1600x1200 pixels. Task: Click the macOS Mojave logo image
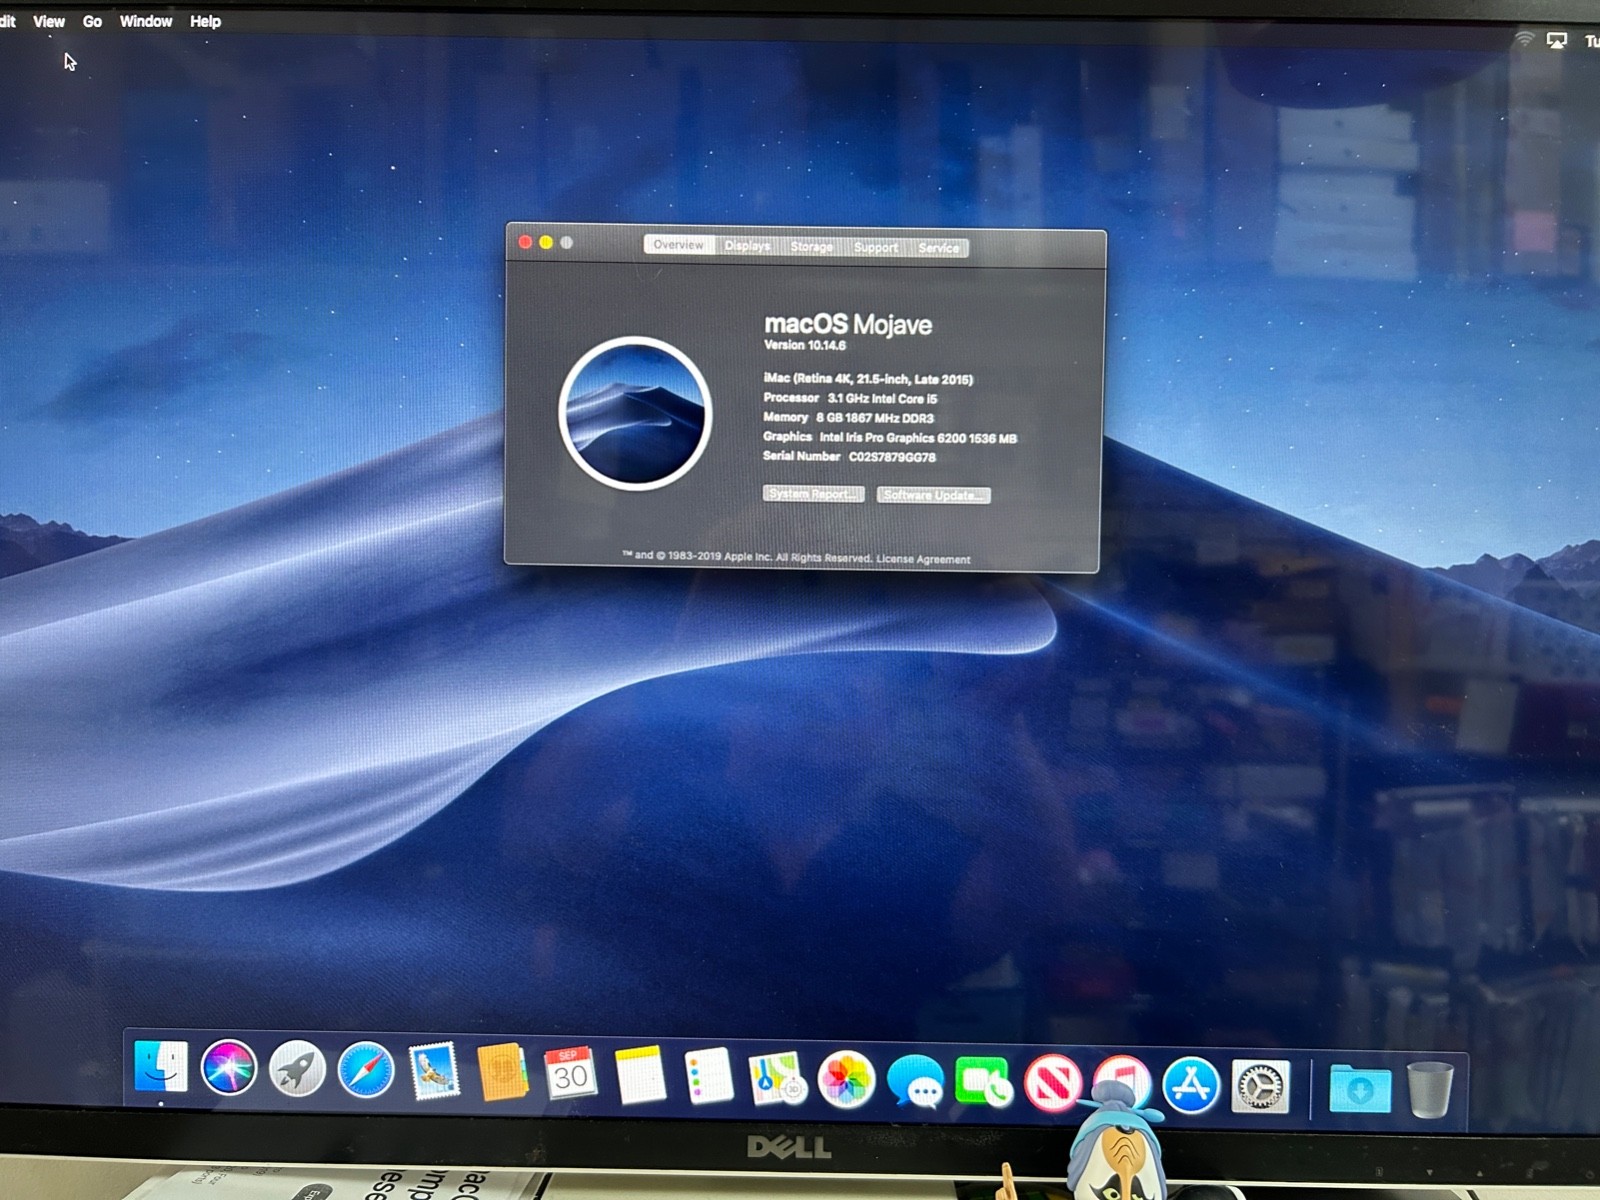click(635, 413)
